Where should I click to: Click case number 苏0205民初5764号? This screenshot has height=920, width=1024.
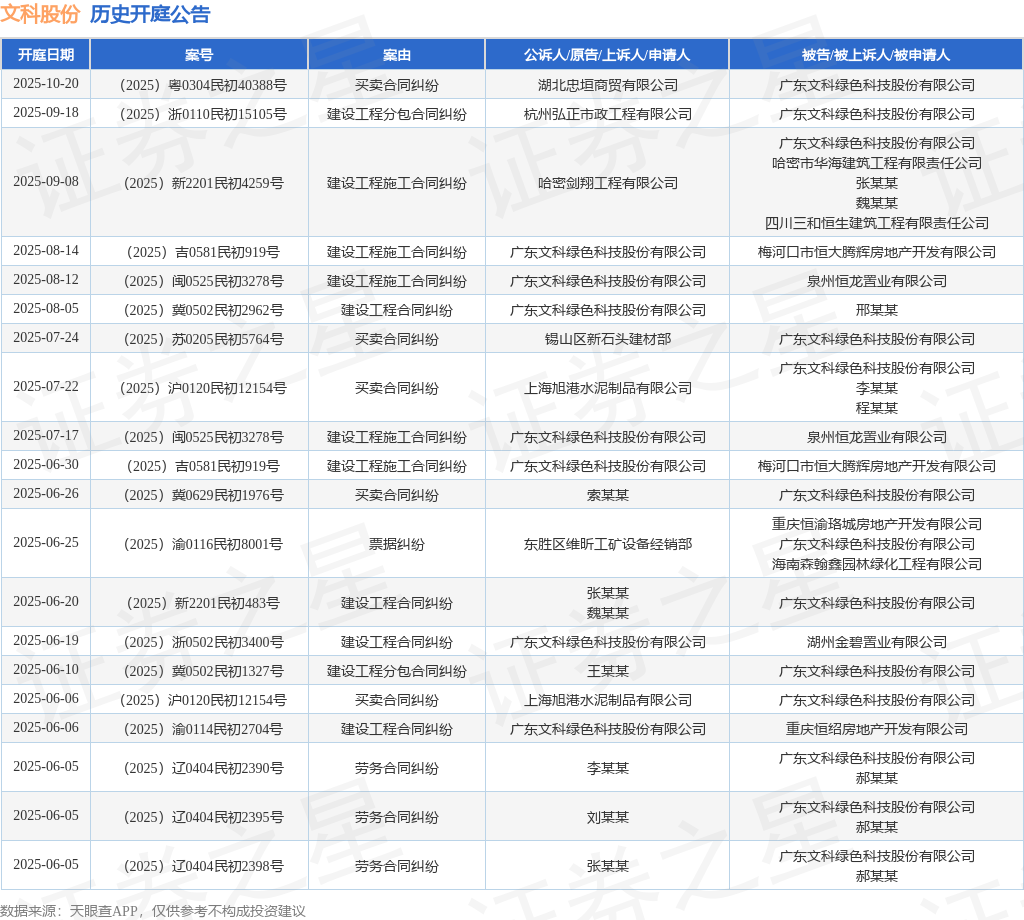pyautogui.click(x=204, y=340)
